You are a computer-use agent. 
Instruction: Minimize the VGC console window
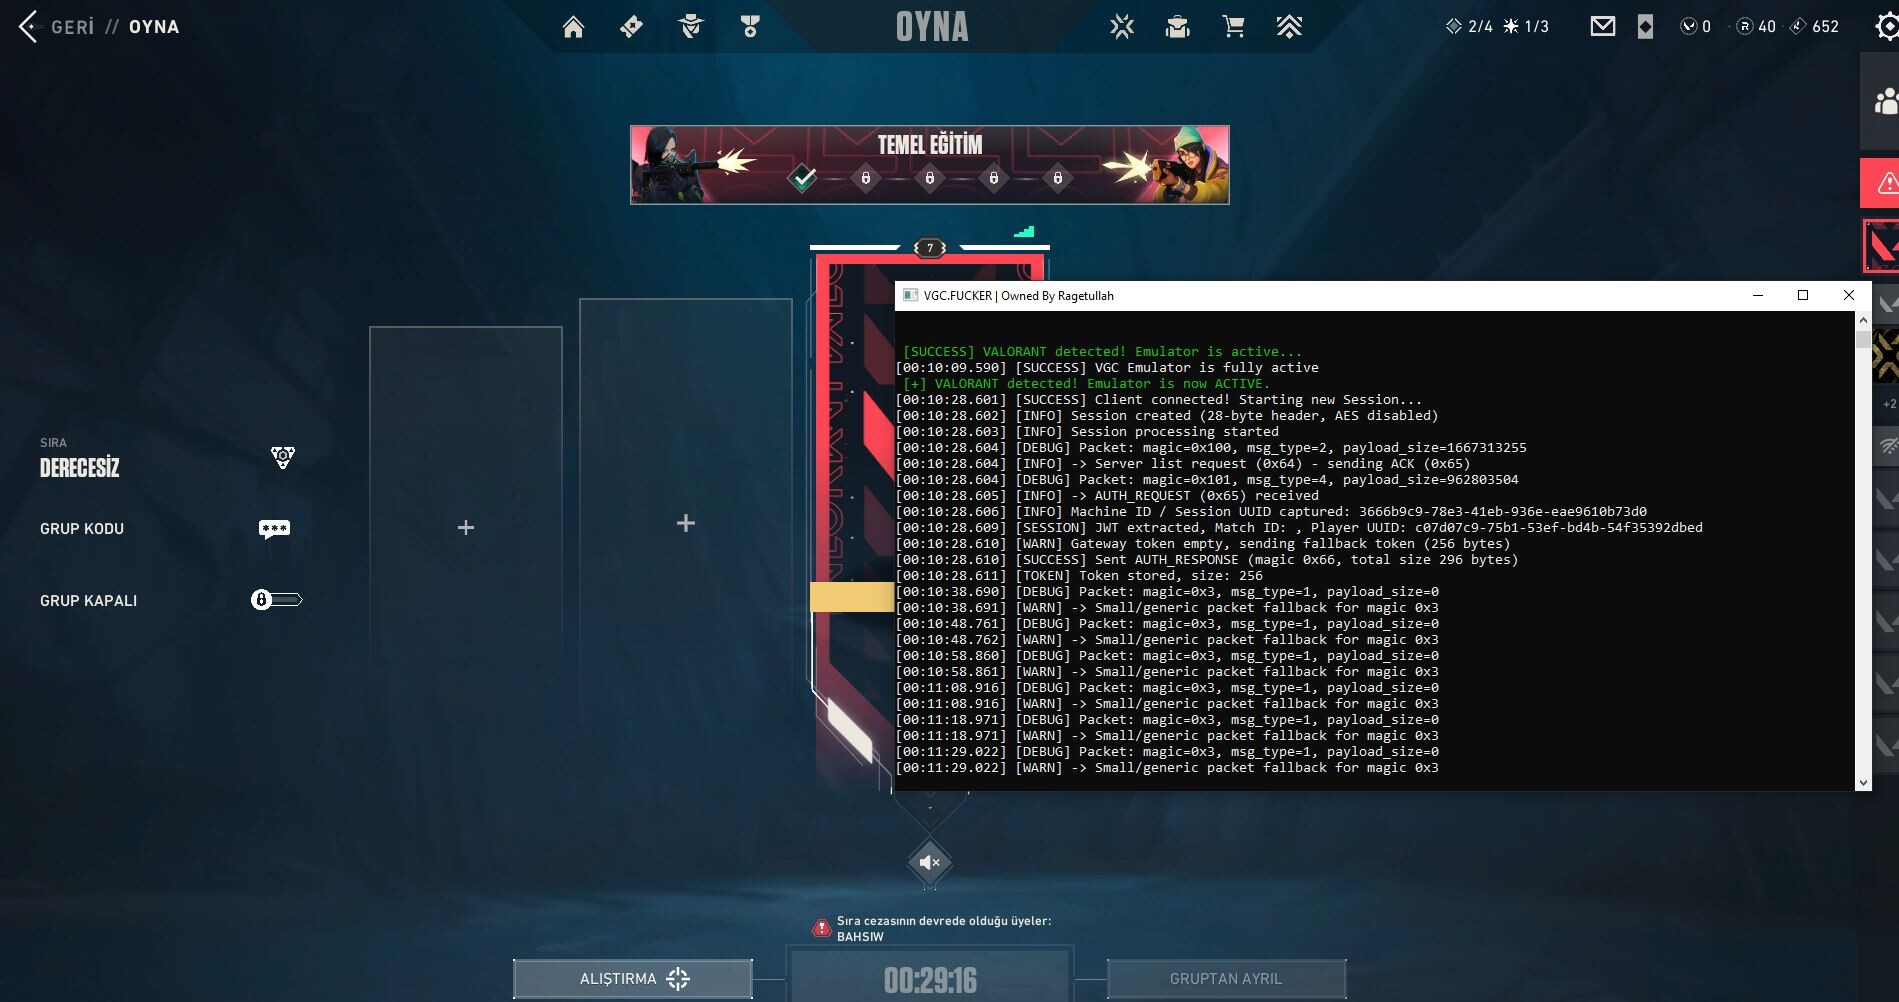[x=1758, y=295]
